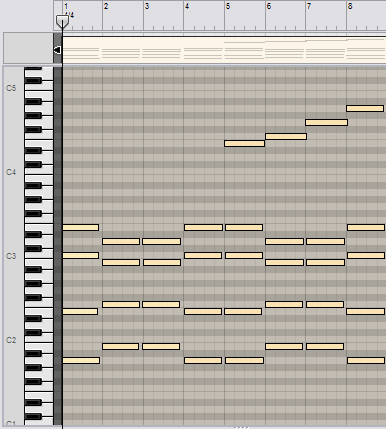Click bar 5 on the timeline ruler

click(228, 6)
